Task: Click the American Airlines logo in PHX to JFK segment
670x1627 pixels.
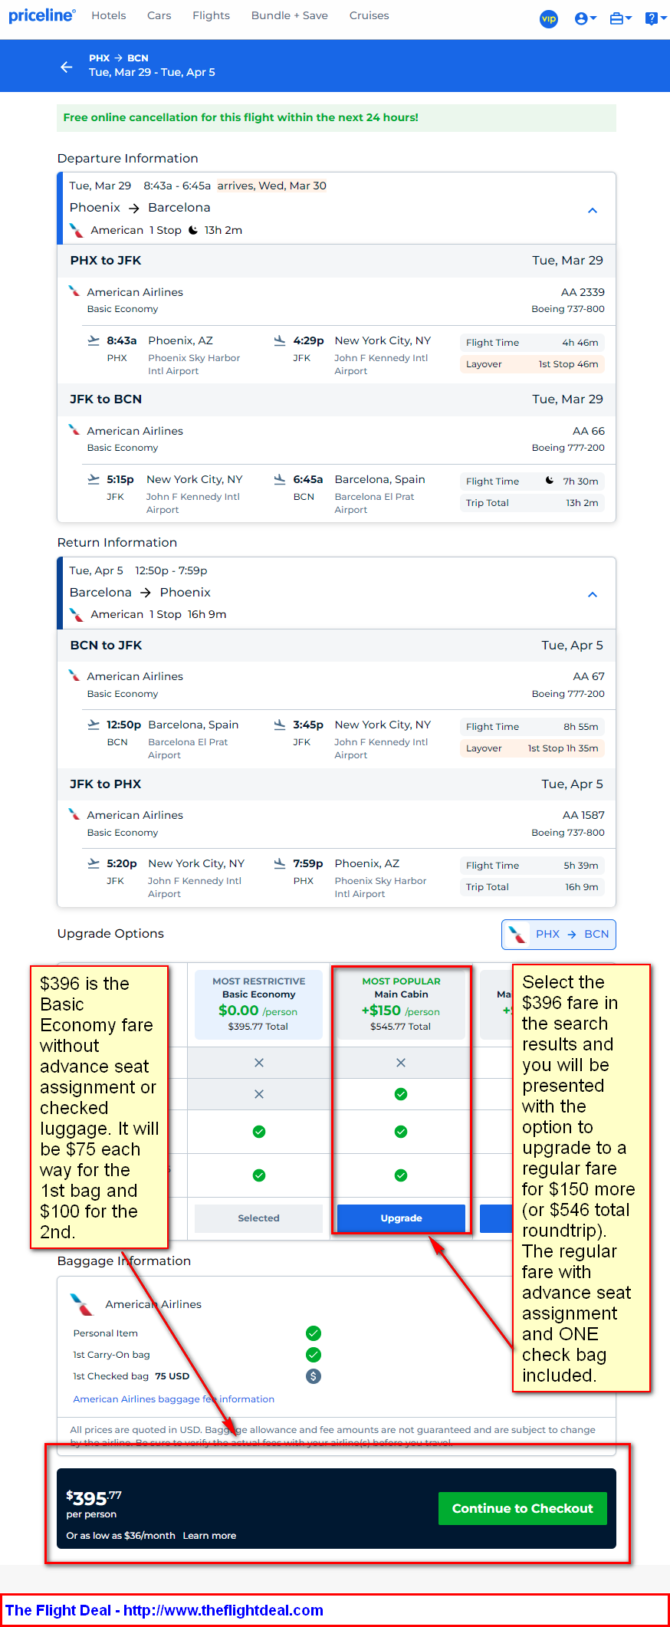Action: tap(74, 292)
